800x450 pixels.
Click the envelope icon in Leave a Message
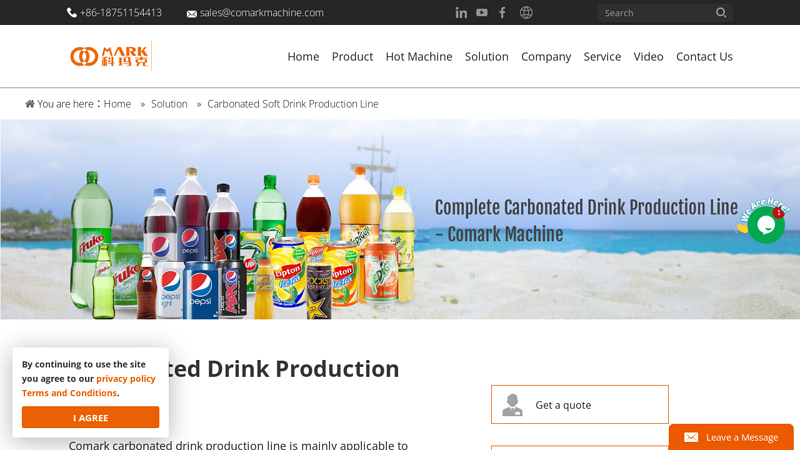pos(691,437)
